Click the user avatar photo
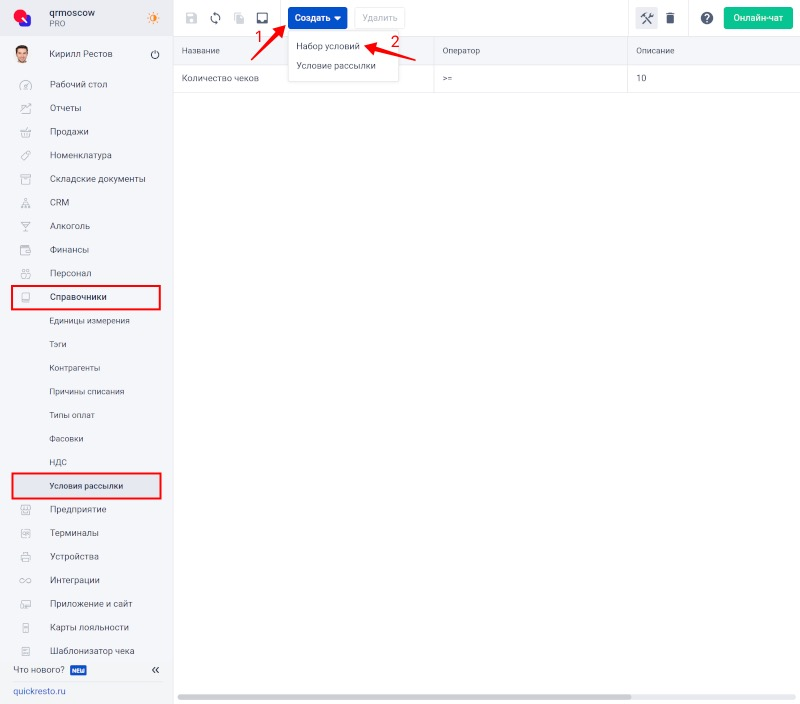This screenshot has width=800, height=704. click(22, 54)
